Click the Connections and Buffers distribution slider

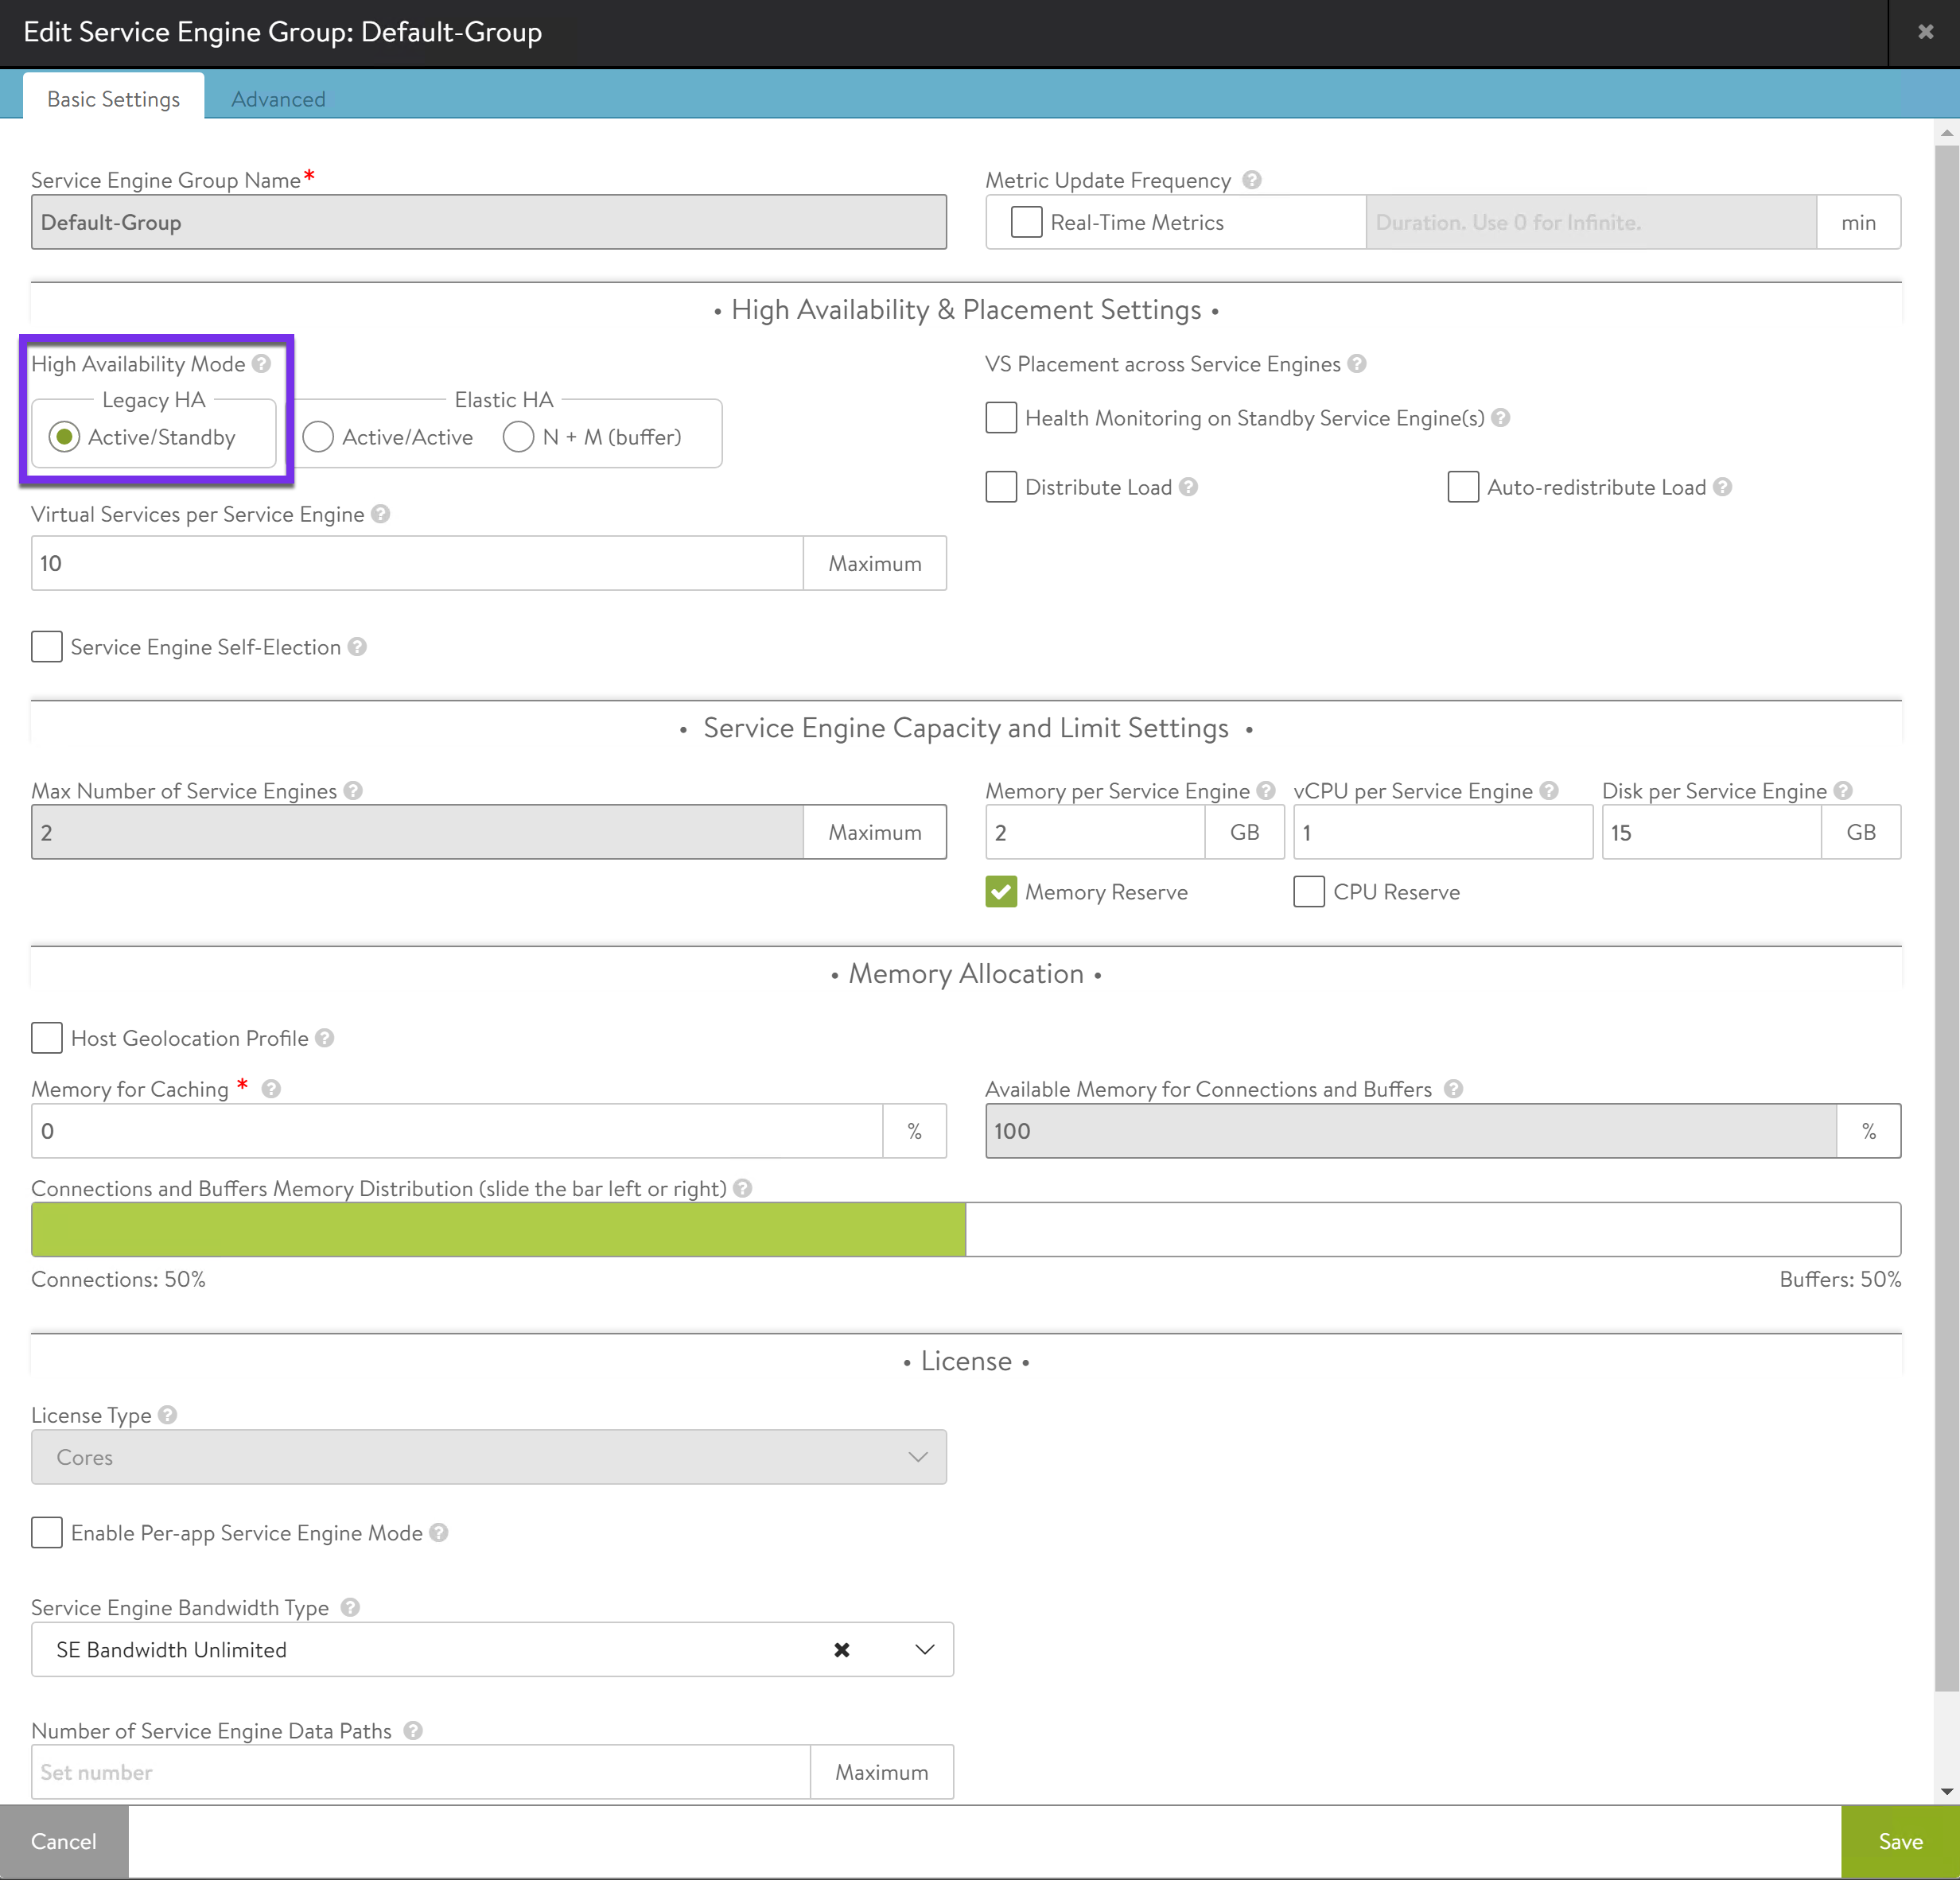point(965,1229)
